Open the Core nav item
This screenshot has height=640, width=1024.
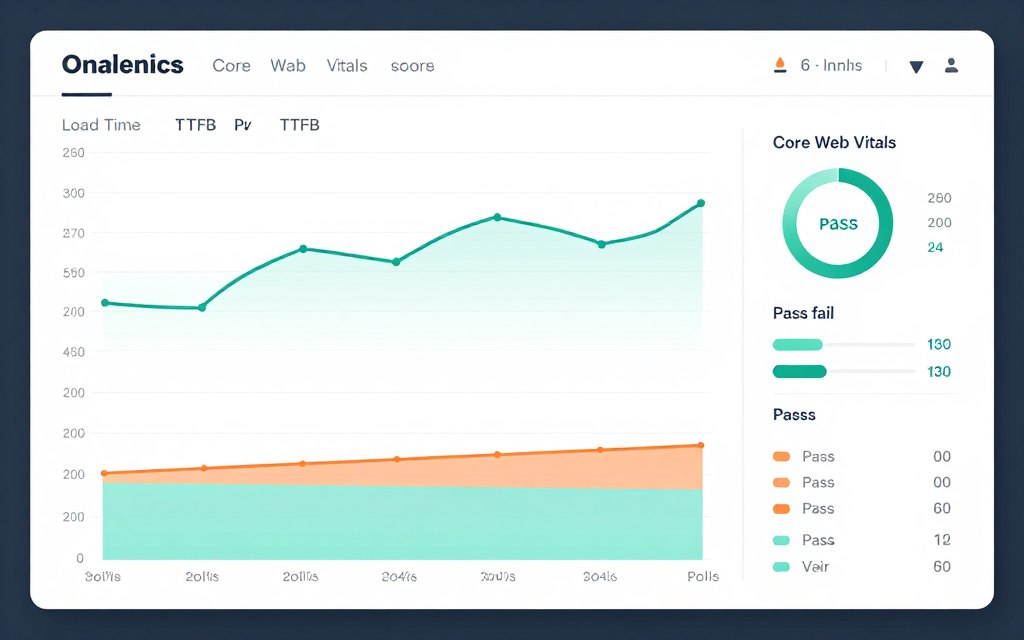click(x=231, y=66)
